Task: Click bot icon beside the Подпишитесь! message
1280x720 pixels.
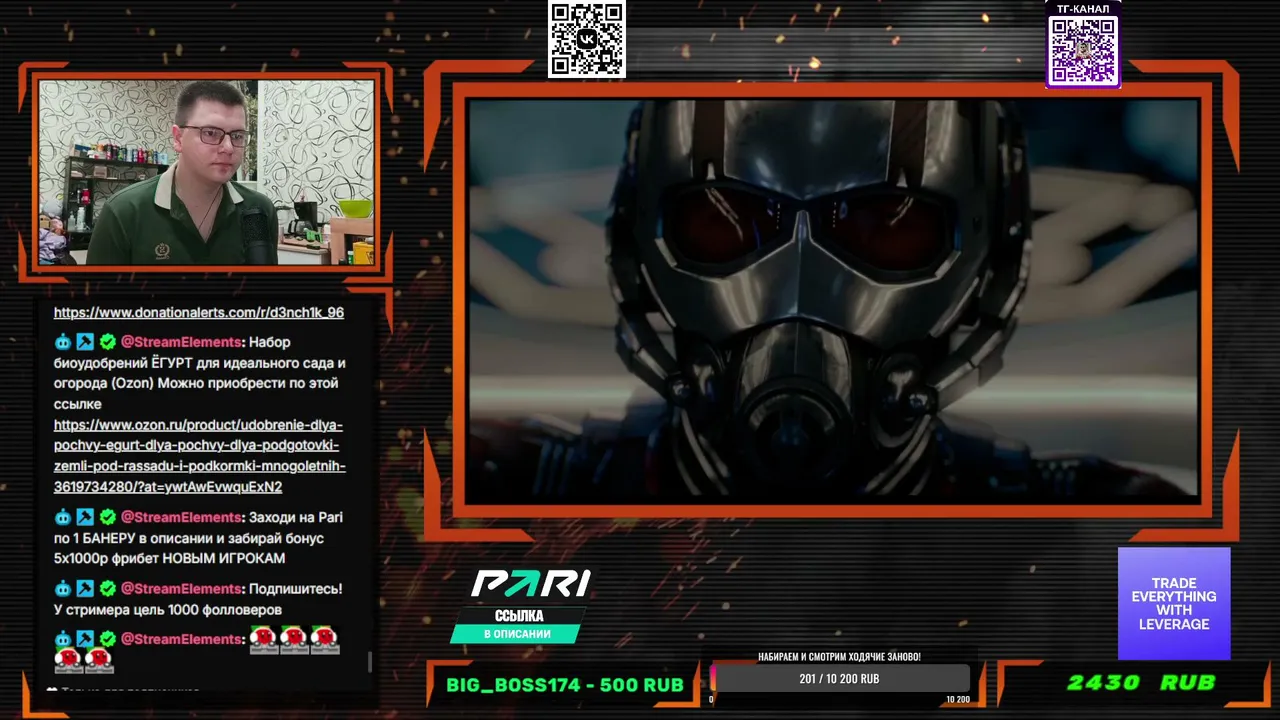Action: coord(63,589)
